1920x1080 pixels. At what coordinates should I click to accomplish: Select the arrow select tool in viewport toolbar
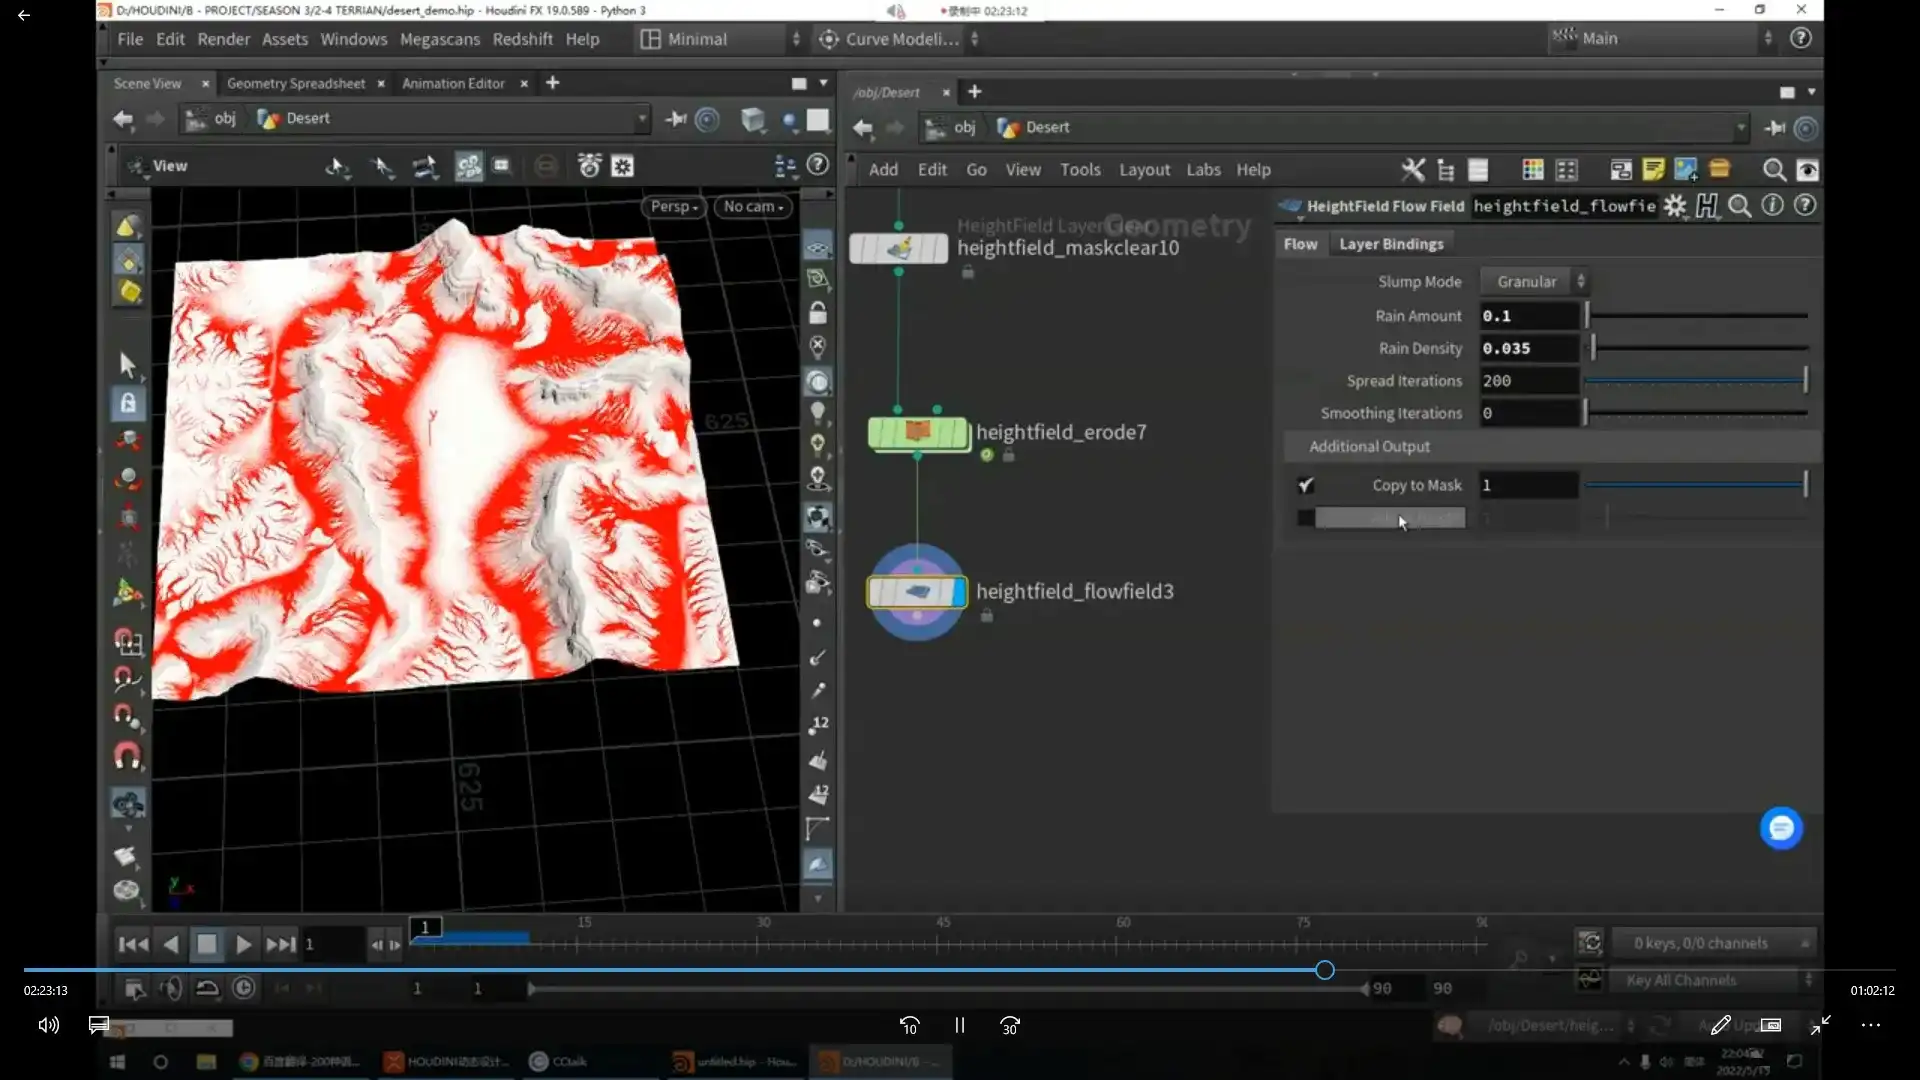coord(127,364)
